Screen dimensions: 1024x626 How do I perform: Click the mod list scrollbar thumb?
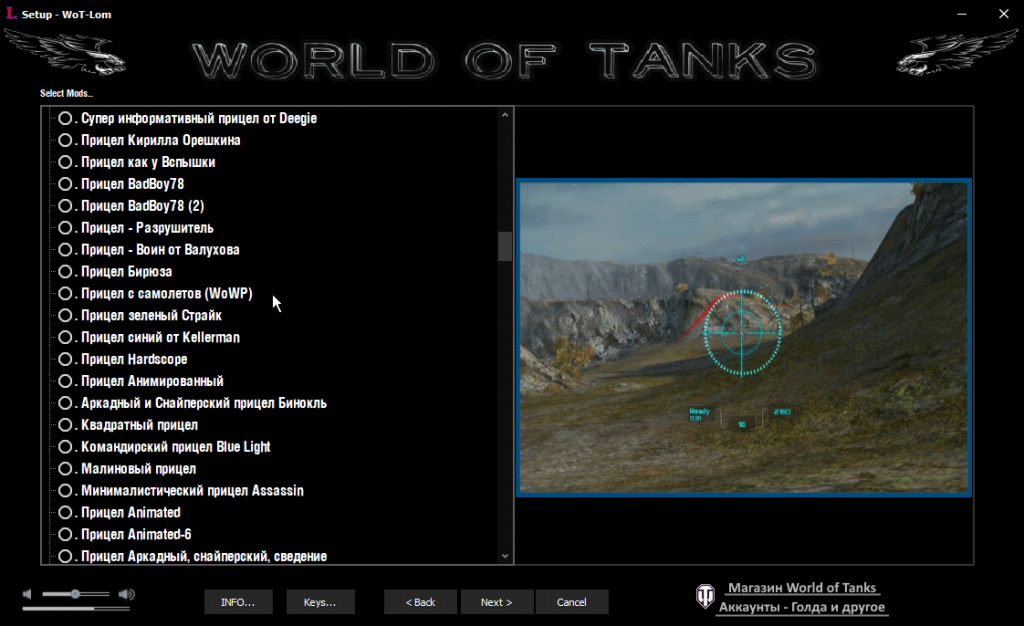(x=505, y=247)
